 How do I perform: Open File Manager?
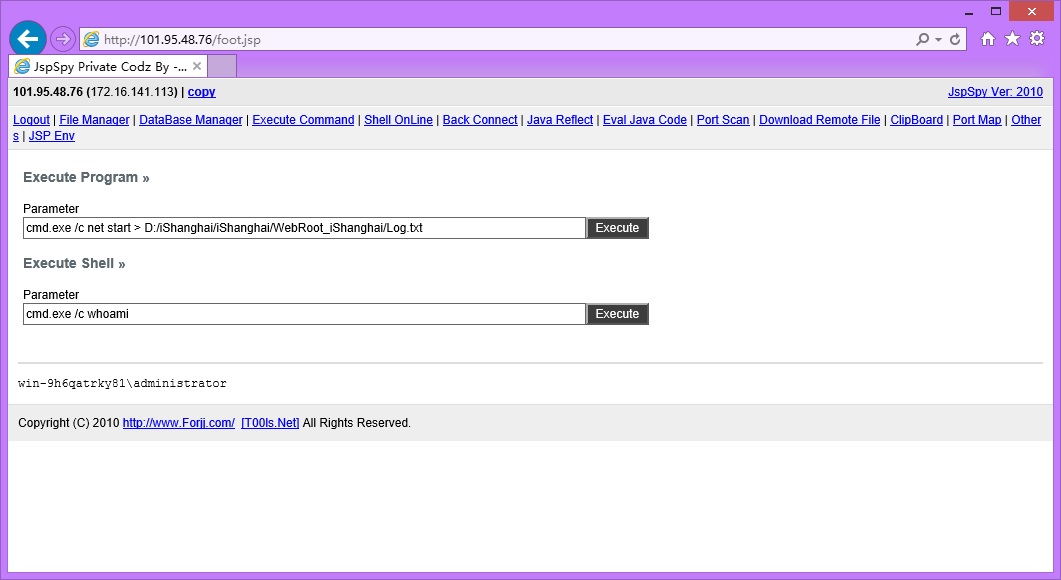[94, 120]
